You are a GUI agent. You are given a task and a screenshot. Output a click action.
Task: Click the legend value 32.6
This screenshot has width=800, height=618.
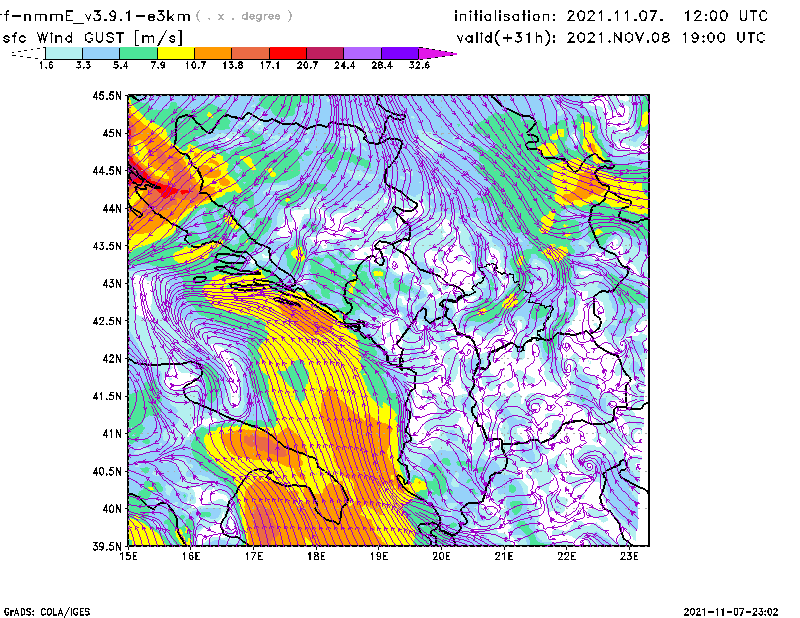419,65
